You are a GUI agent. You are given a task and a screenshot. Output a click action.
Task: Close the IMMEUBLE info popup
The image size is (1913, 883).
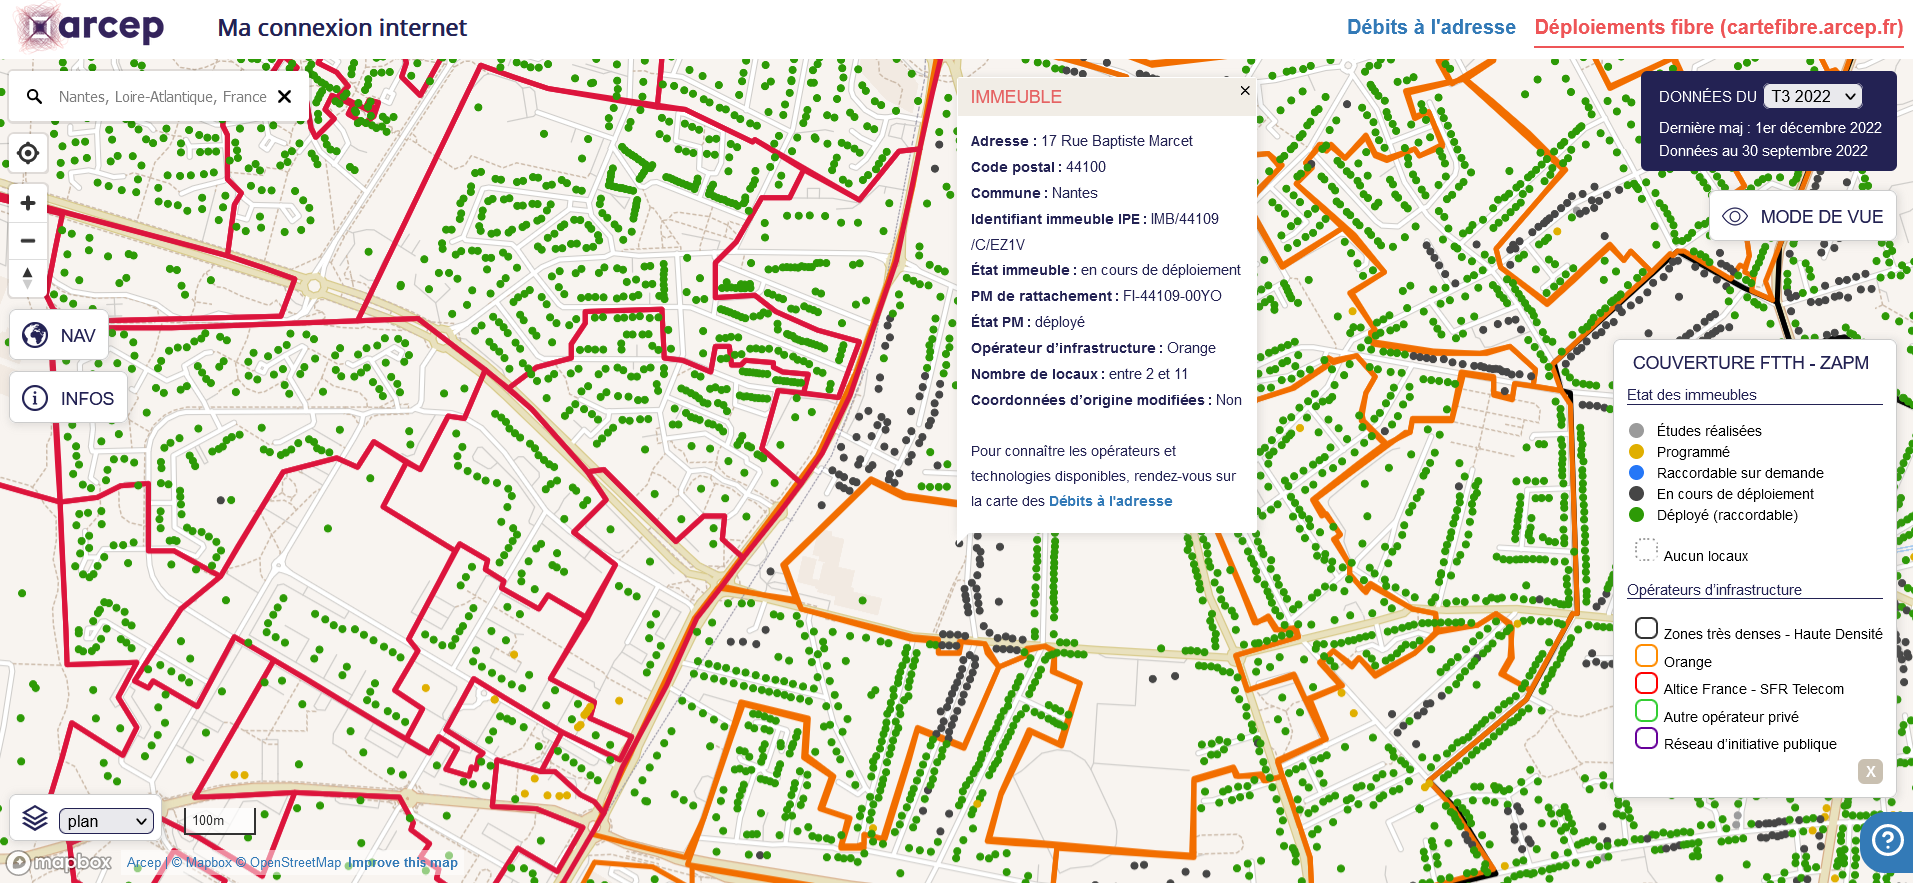tap(1245, 91)
